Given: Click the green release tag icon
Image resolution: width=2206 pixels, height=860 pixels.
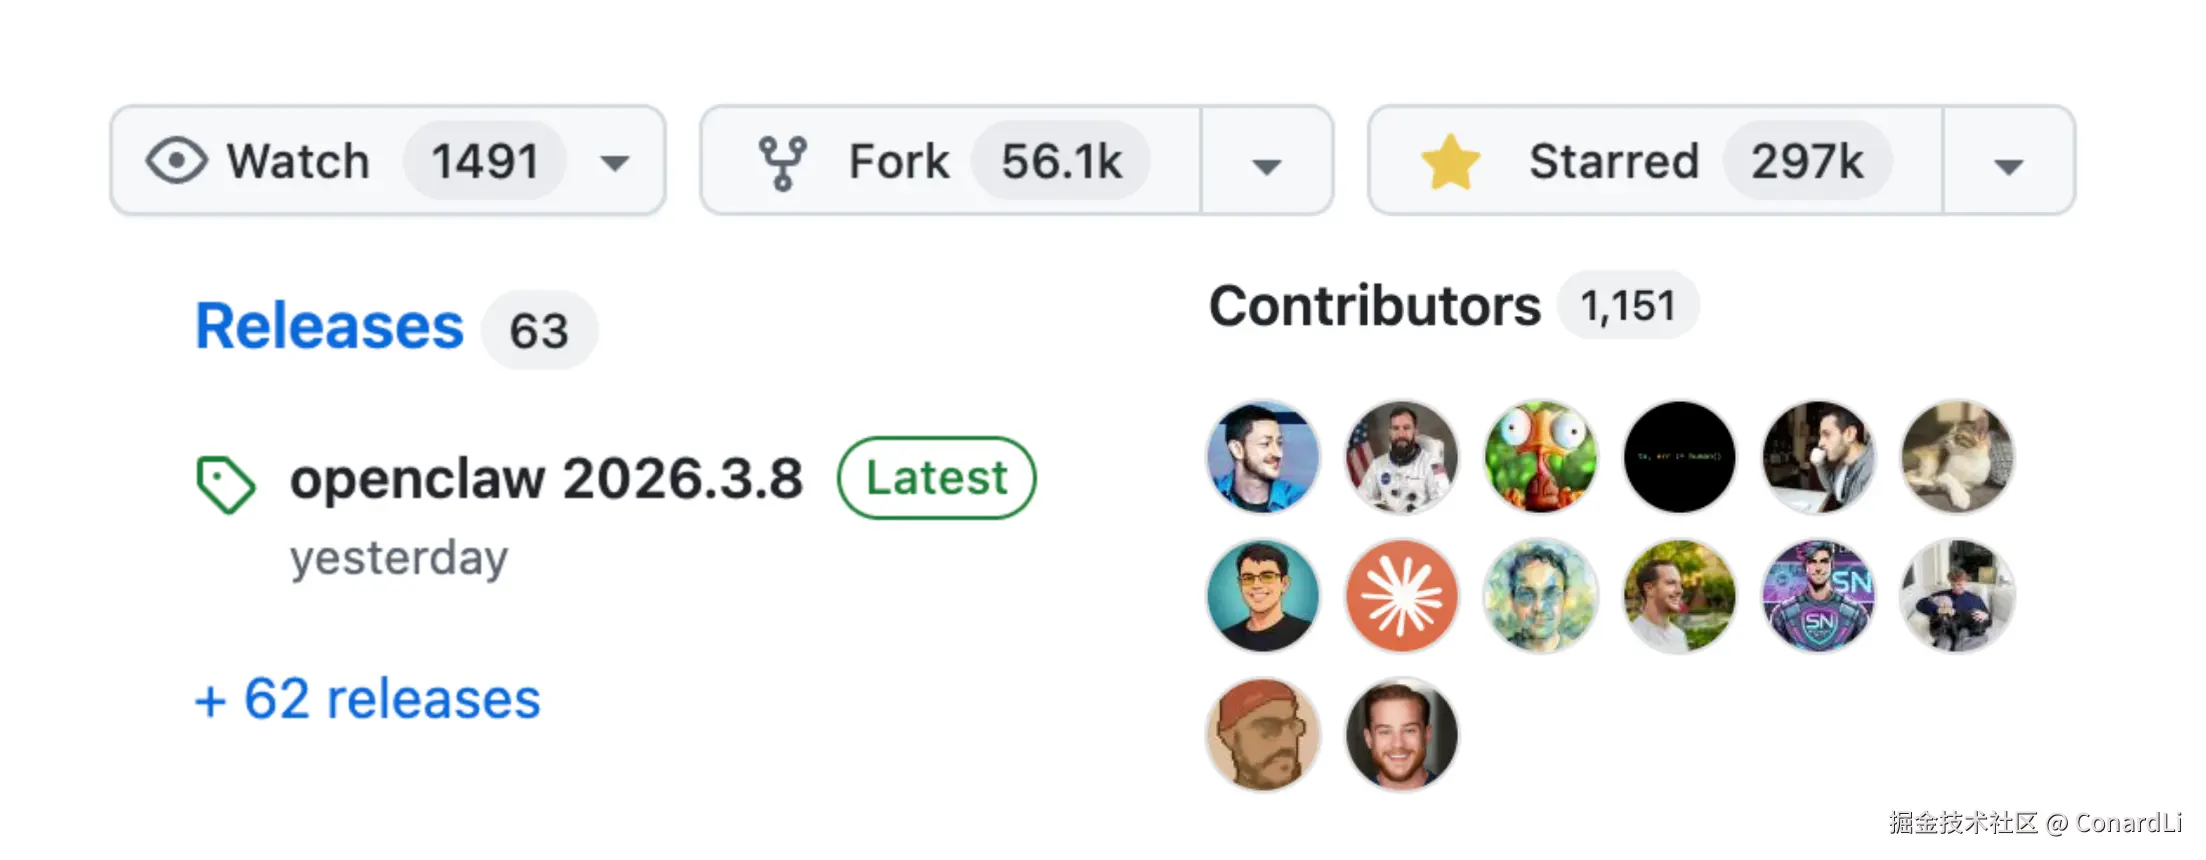Looking at the screenshot, I should click(225, 485).
